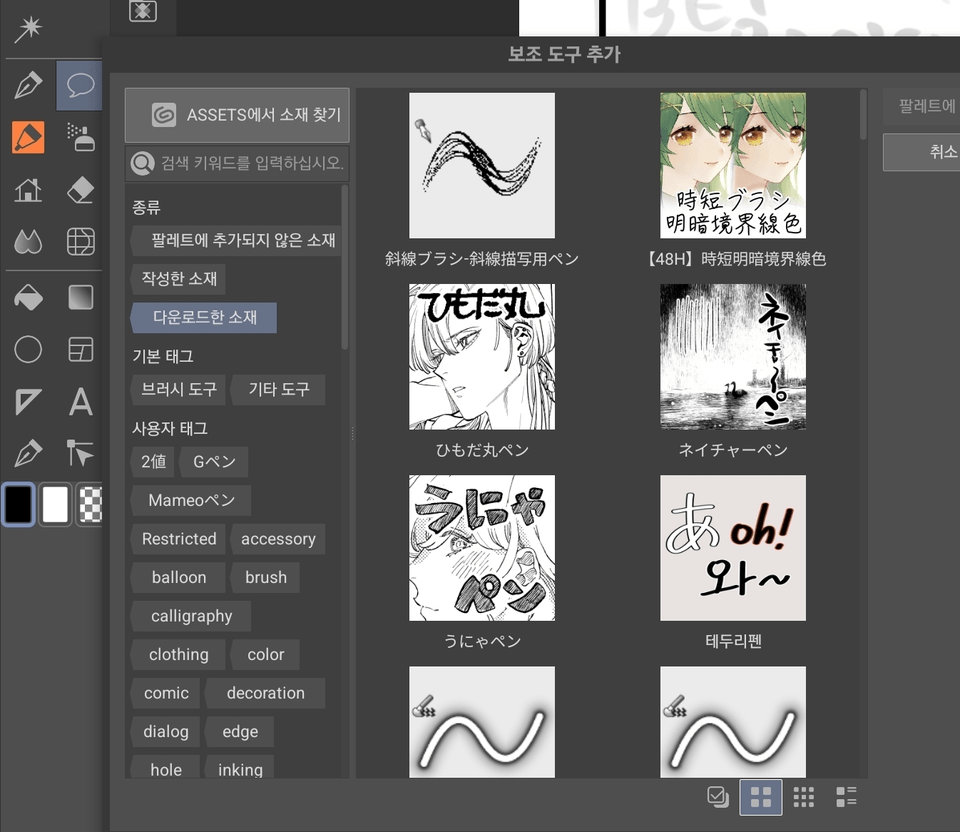The height and width of the screenshot is (832, 960).
Task: Click the canvas tab icon at top
Action: point(143,10)
